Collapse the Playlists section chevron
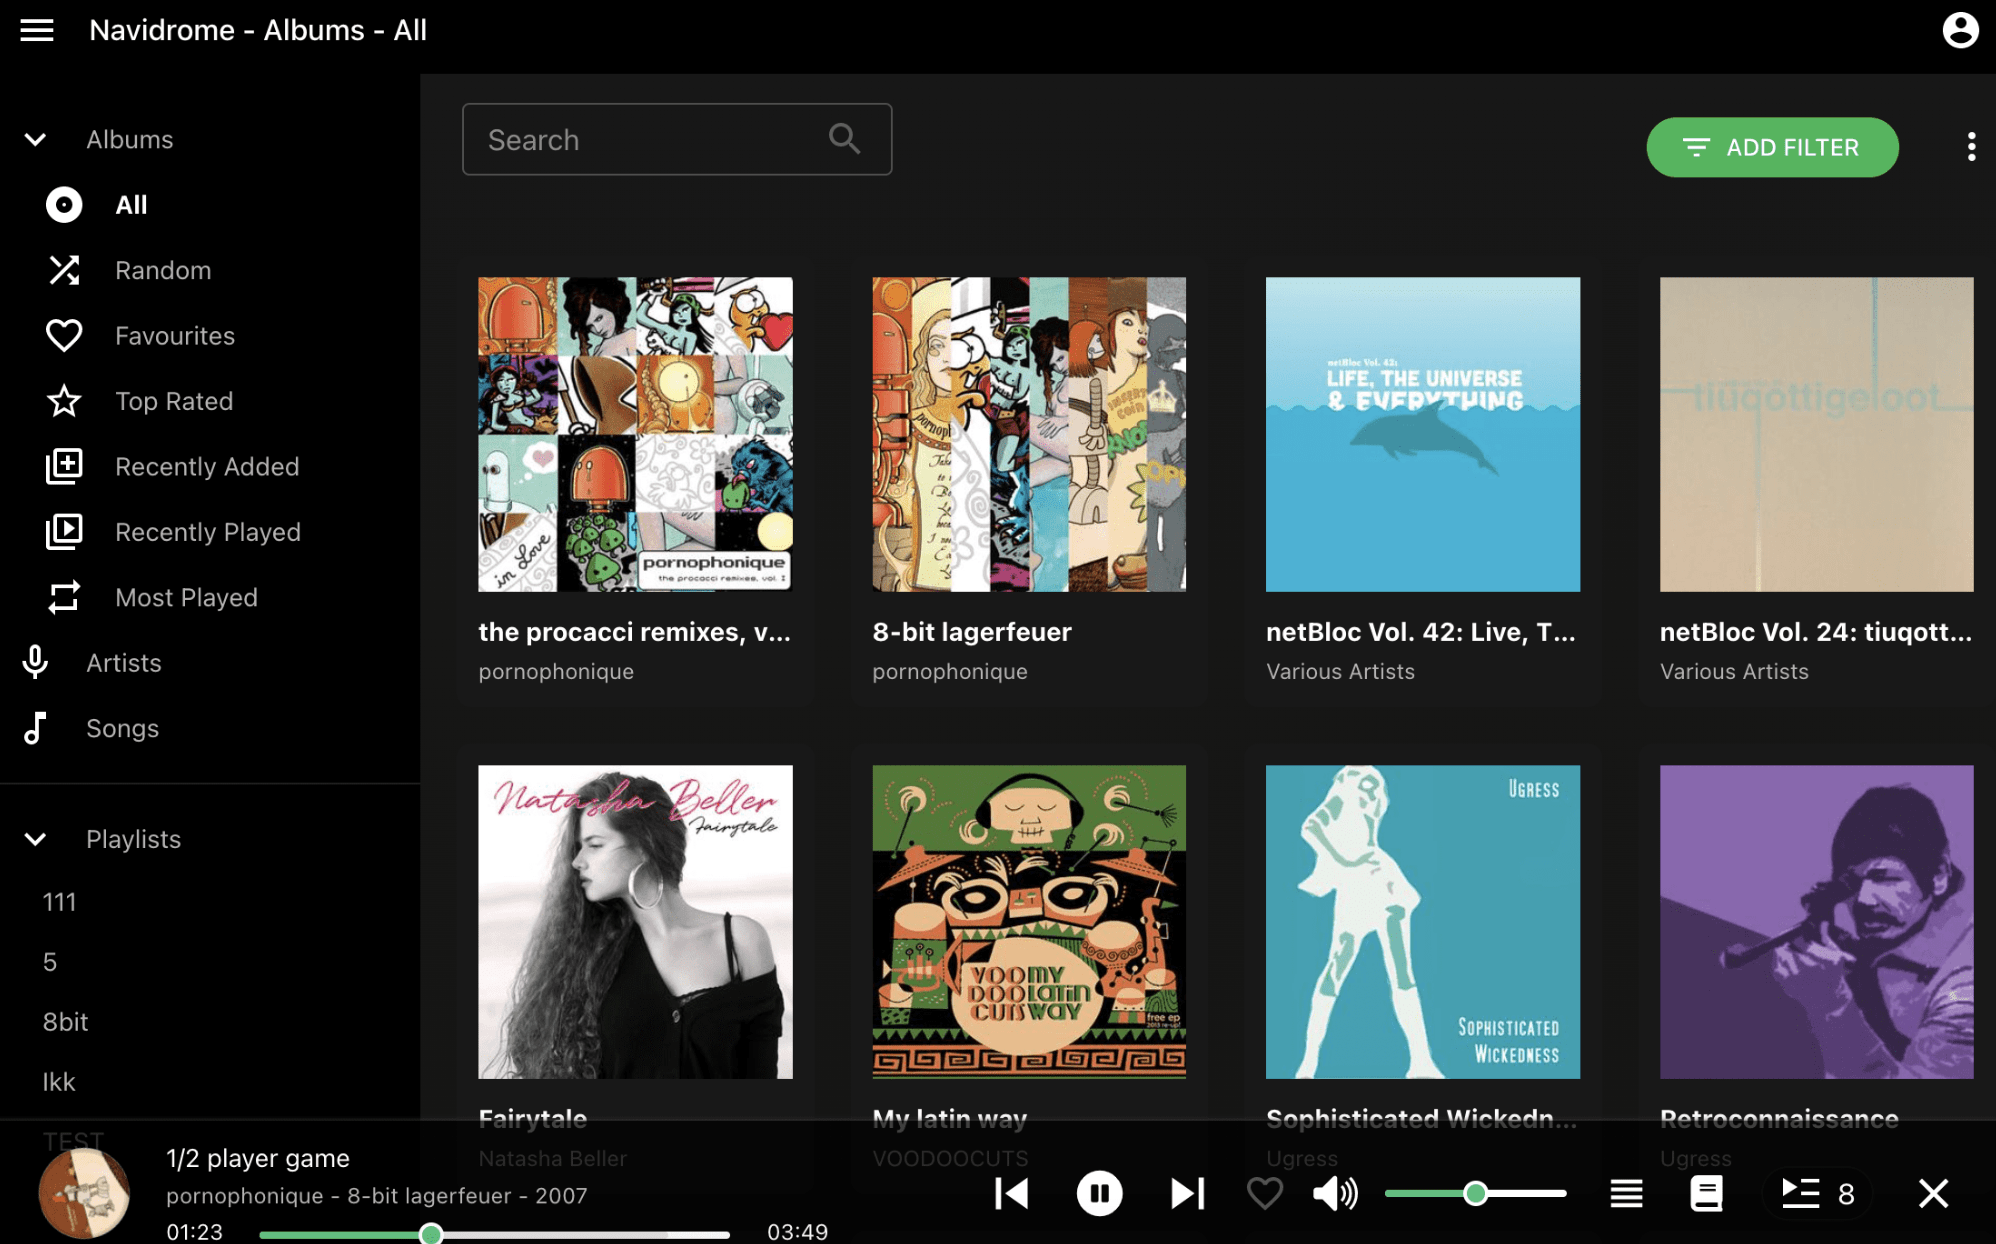Image resolution: width=1996 pixels, height=1244 pixels. click(x=35, y=839)
